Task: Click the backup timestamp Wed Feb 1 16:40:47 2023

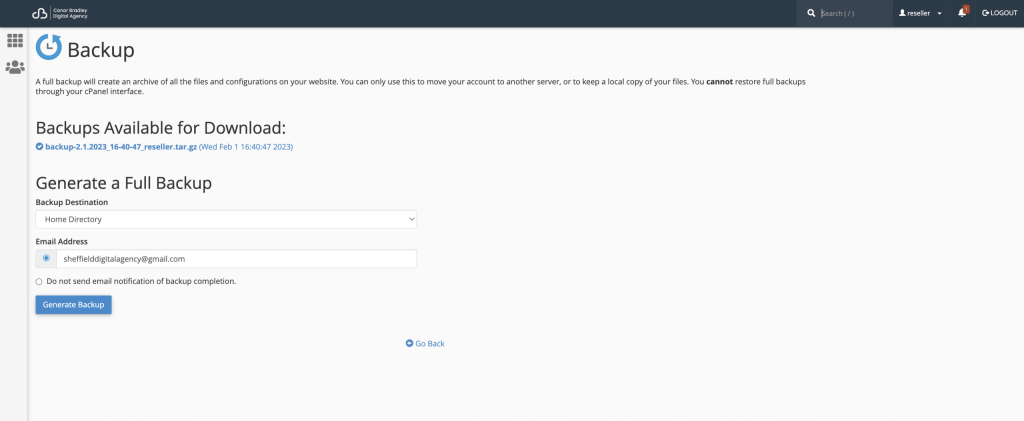Action: [246, 147]
